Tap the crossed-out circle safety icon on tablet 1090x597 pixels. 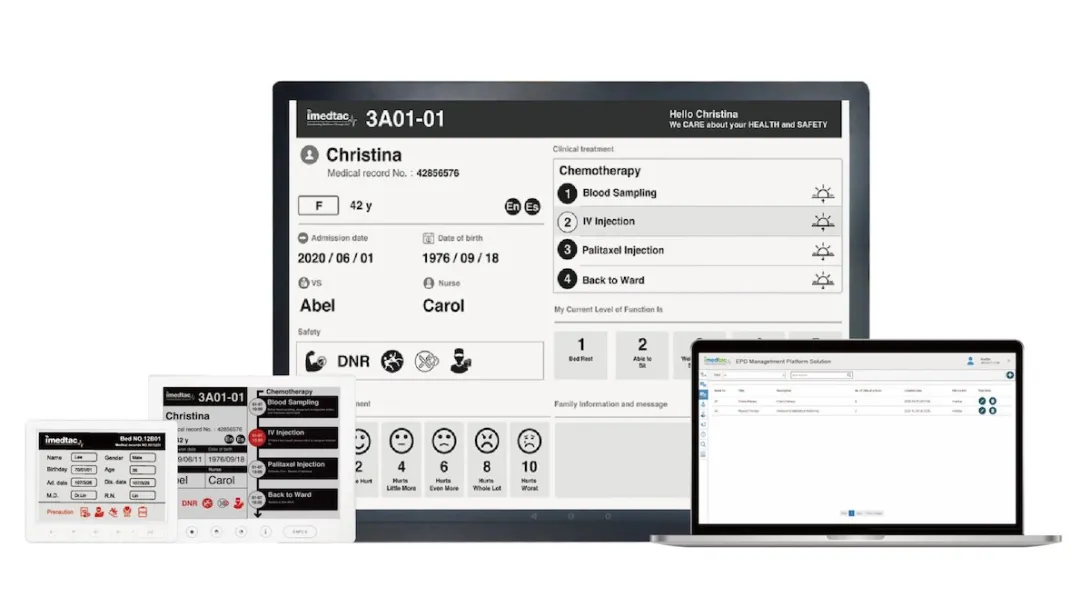[427, 361]
